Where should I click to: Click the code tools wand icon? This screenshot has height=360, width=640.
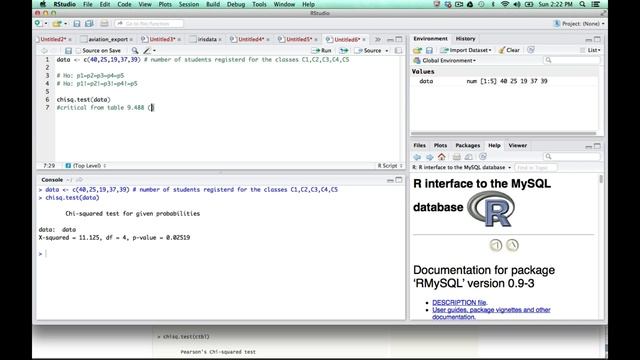coord(147,51)
